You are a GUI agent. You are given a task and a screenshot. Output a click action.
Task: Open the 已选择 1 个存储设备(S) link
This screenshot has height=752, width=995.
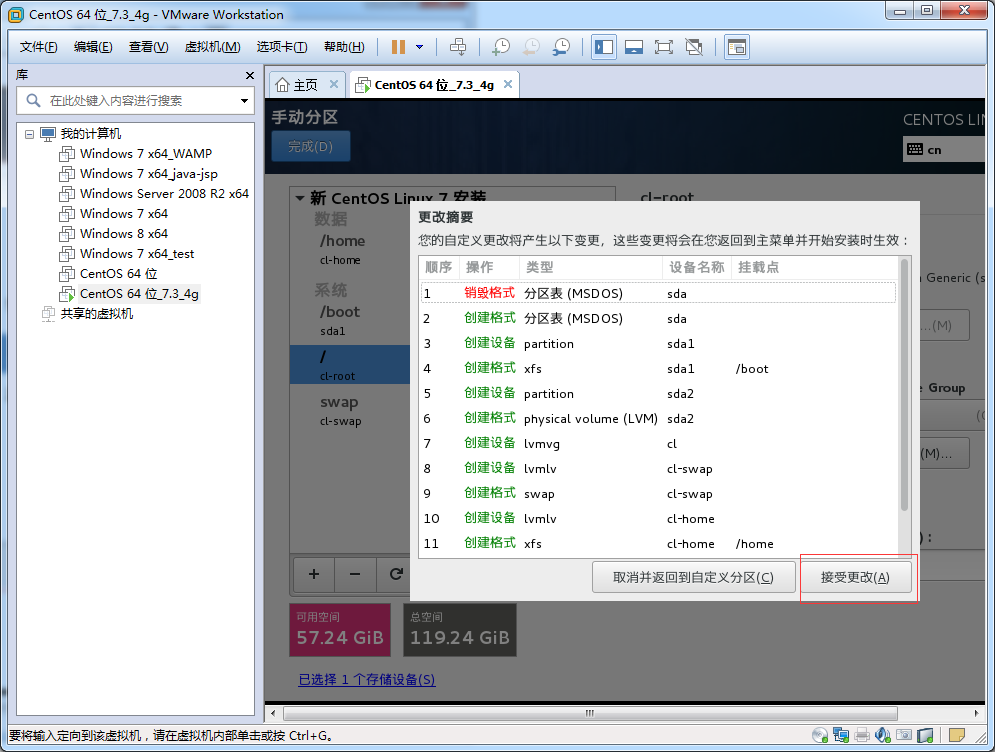pyautogui.click(x=367, y=680)
